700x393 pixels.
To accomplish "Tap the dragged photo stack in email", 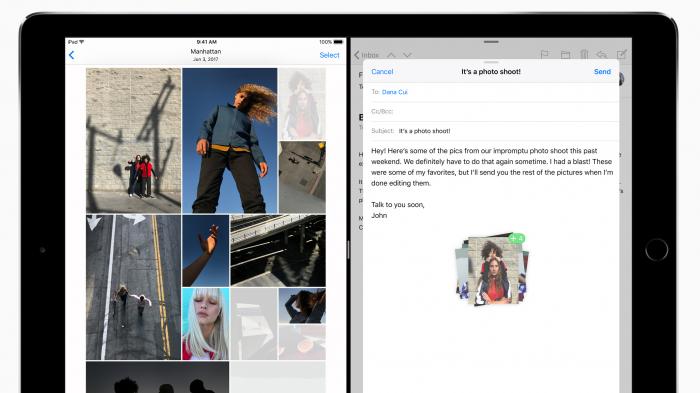I will pos(491,270).
